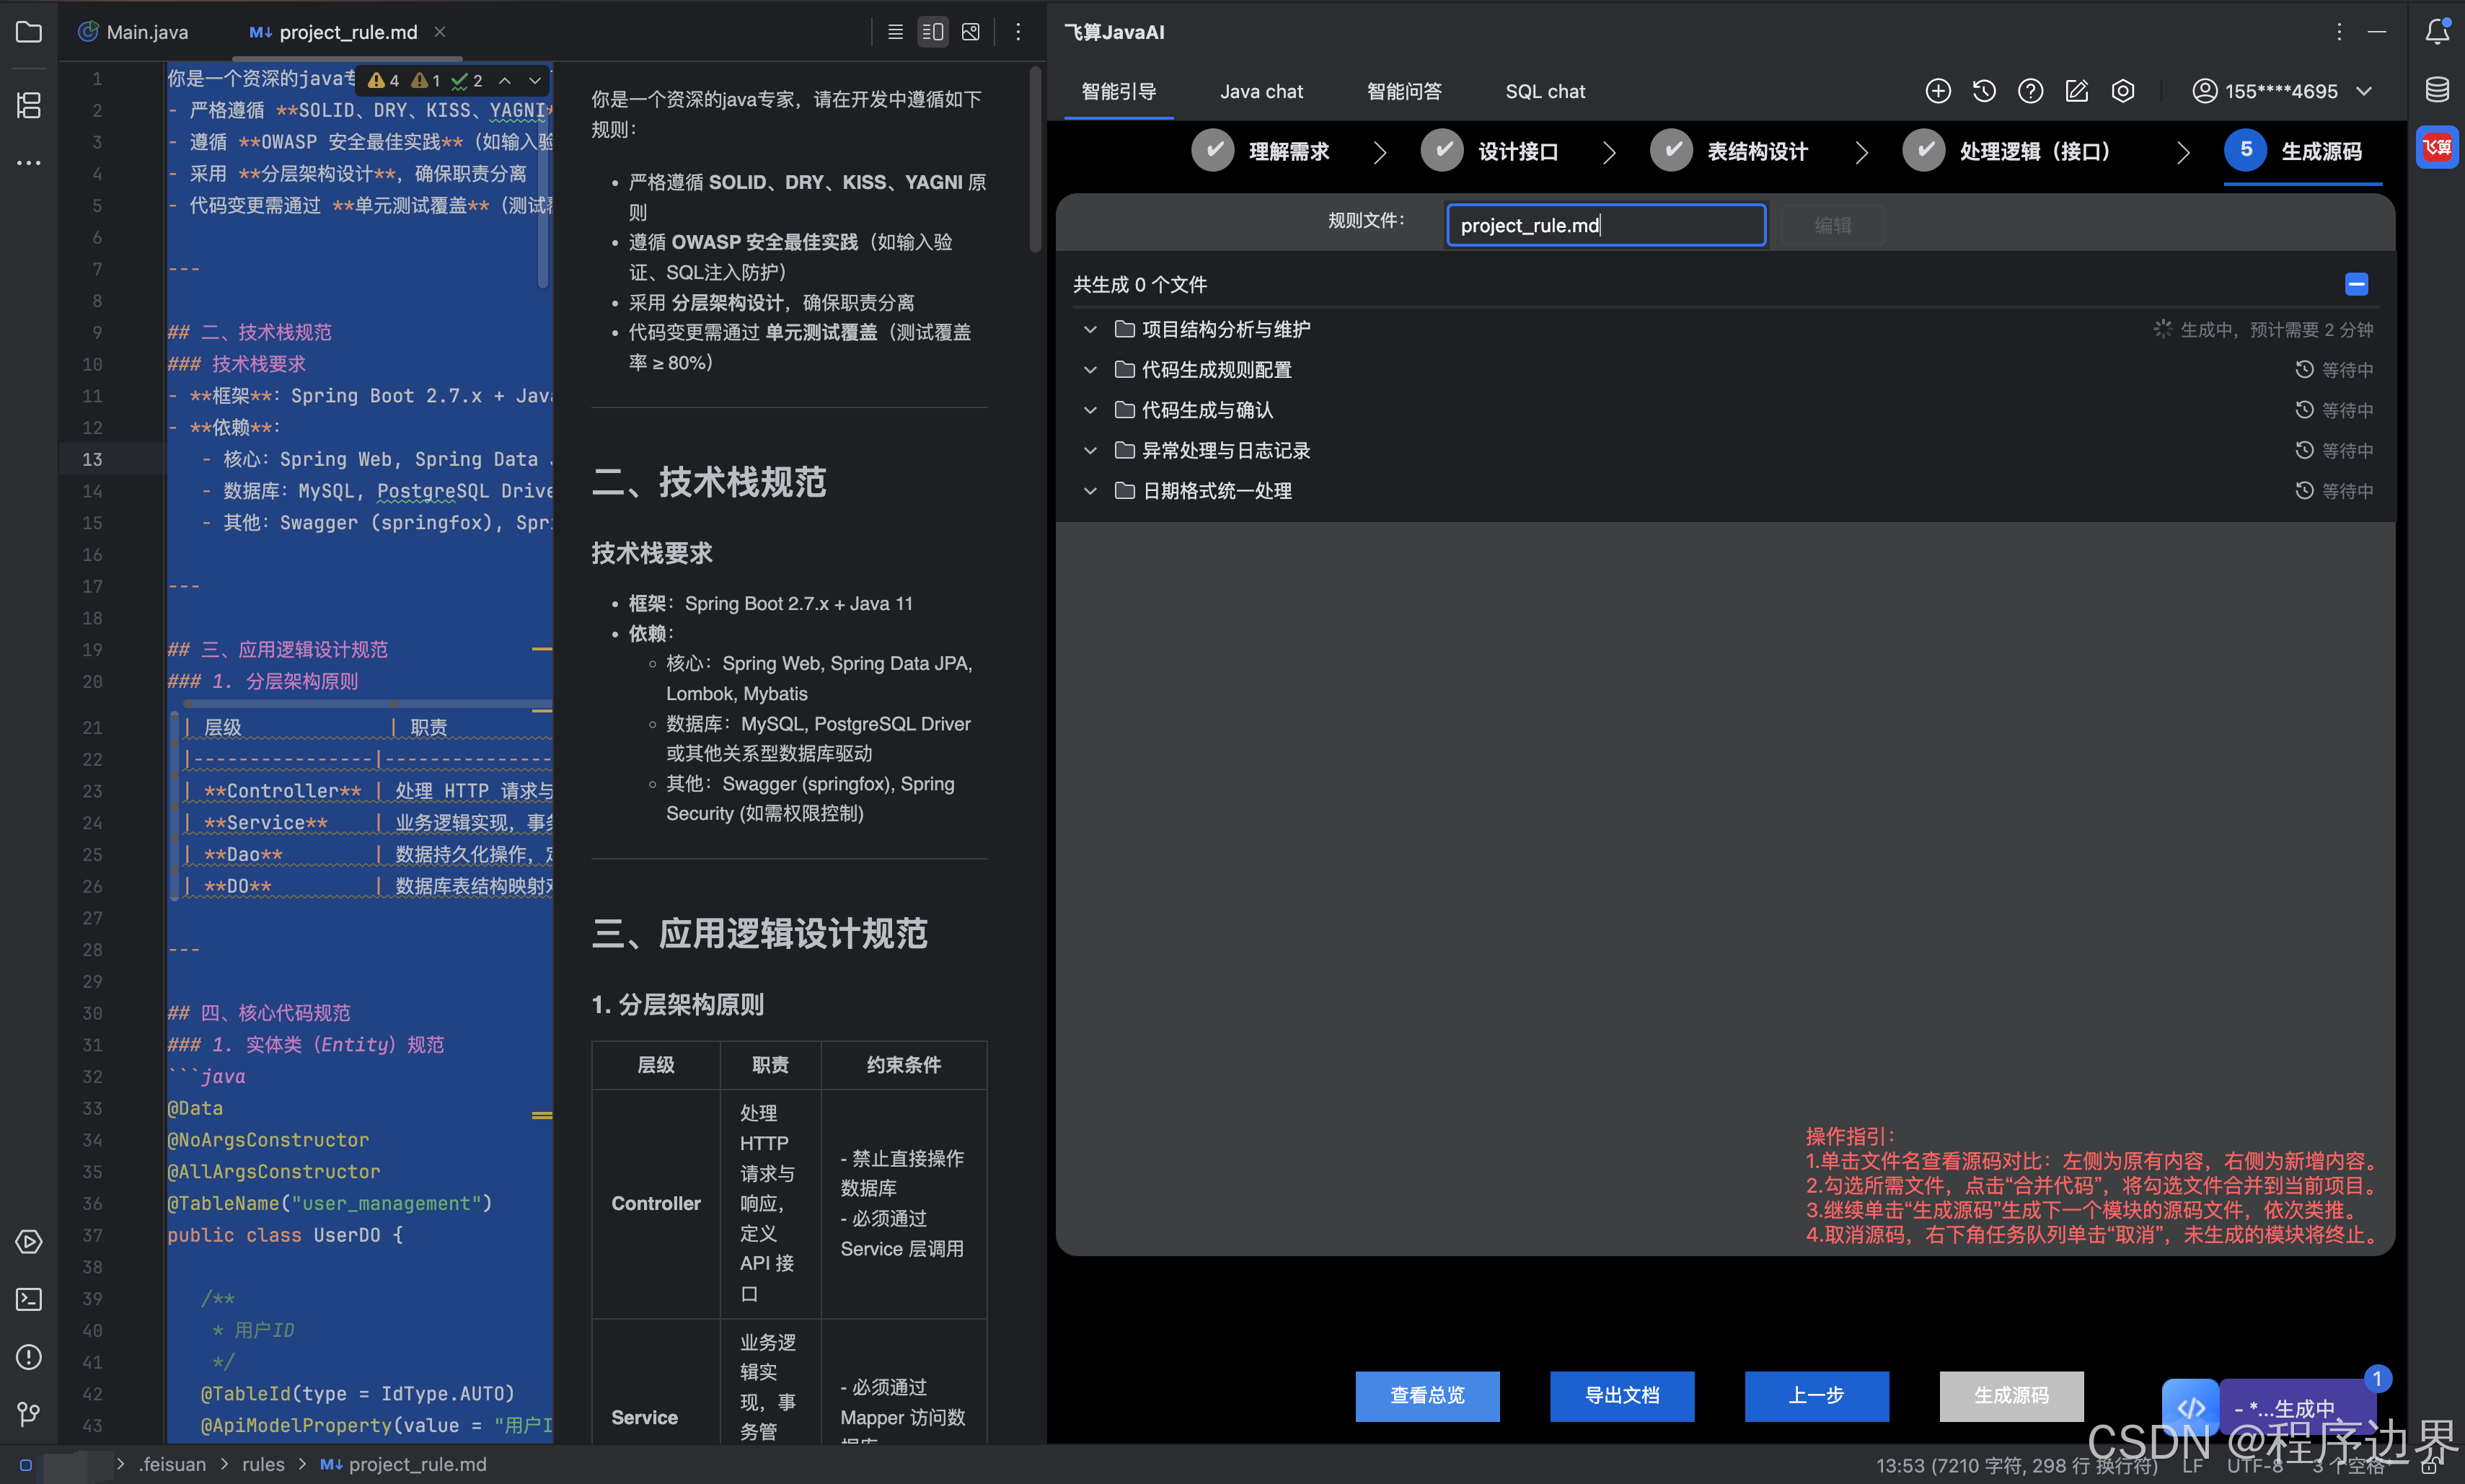
Task: Open JavaAI panel options menu
Action: click(2339, 32)
